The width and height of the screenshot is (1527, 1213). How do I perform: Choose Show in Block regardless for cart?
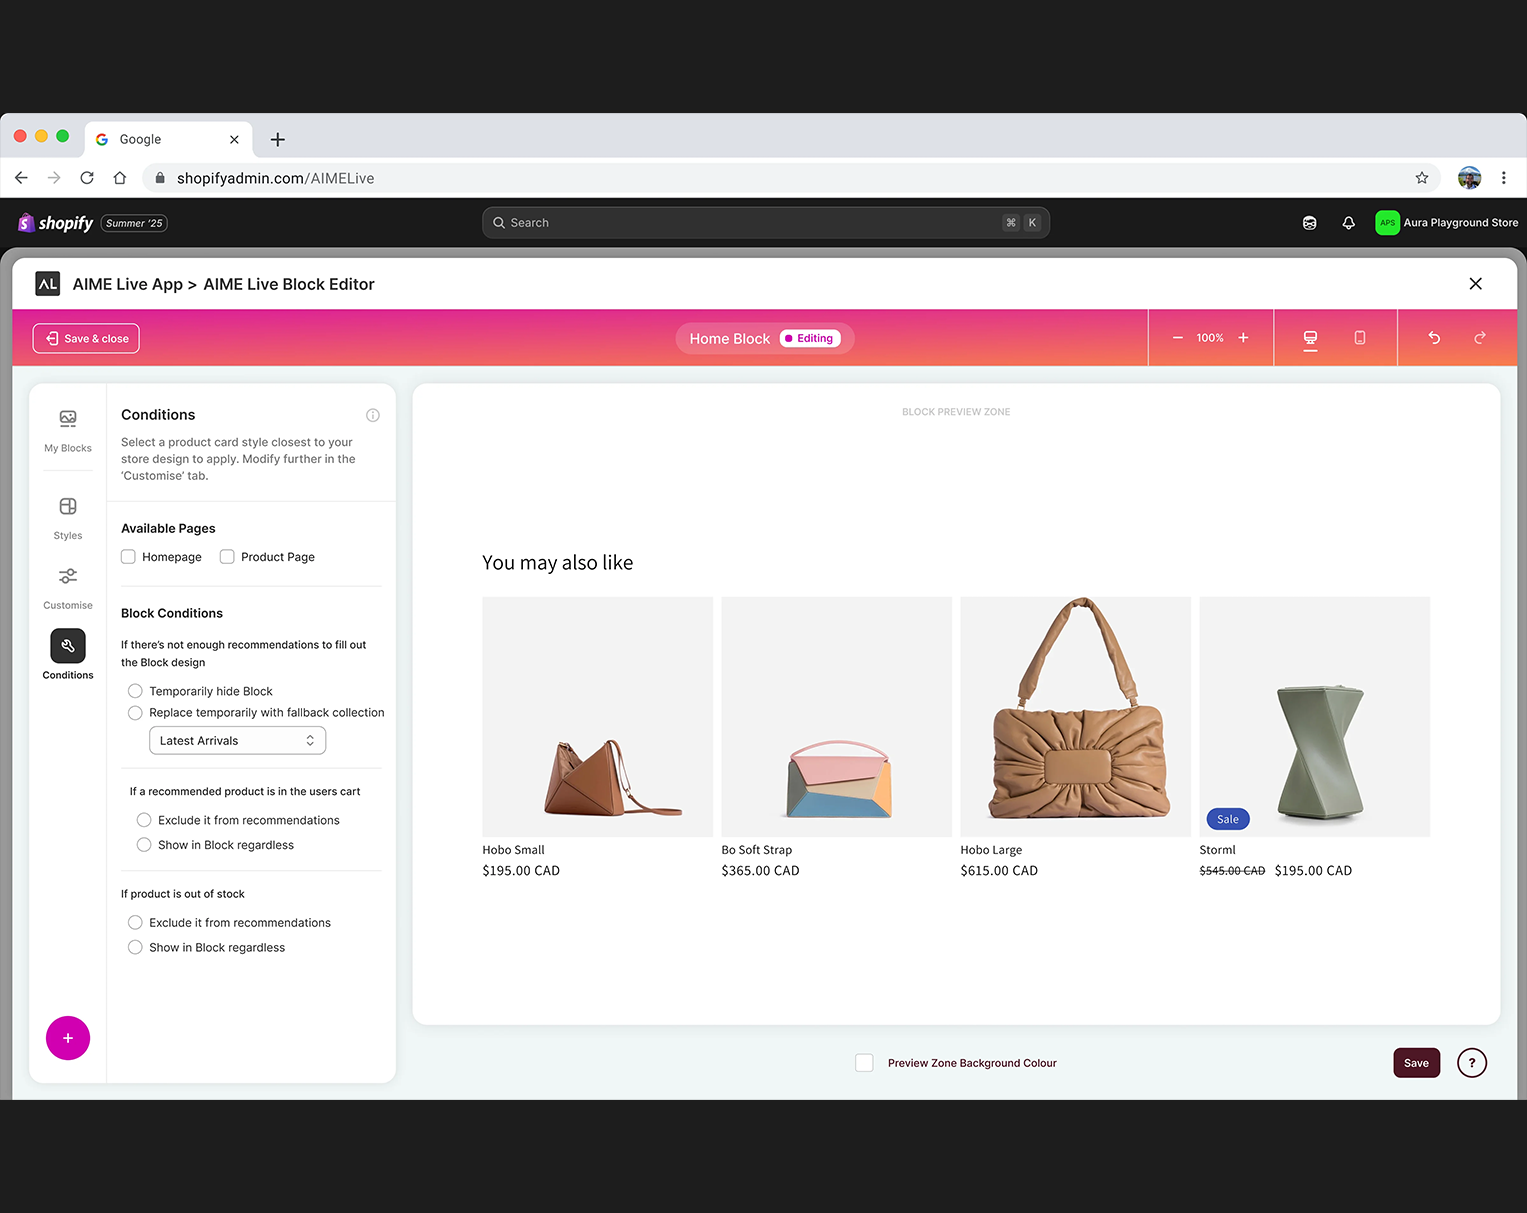[x=144, y=845]
